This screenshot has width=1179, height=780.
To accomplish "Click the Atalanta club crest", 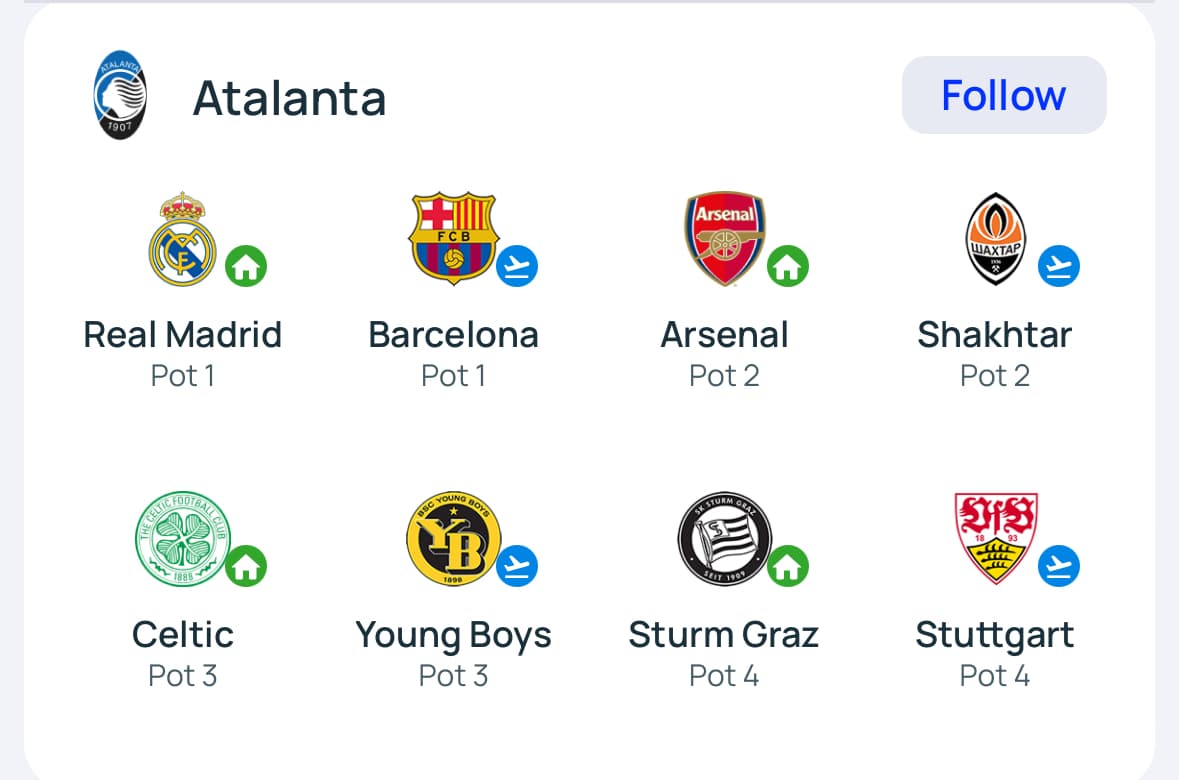I will point(120,96).
